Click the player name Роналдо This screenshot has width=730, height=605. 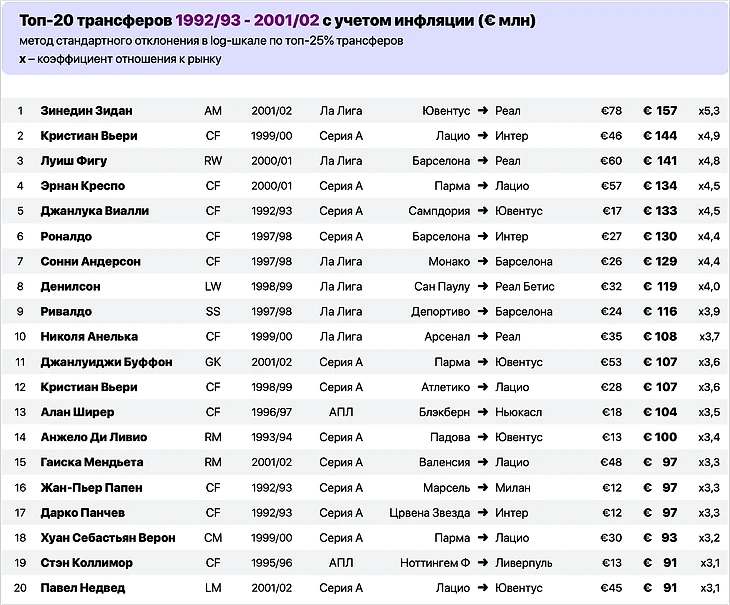pyautogui.click(x=66, y=236)
